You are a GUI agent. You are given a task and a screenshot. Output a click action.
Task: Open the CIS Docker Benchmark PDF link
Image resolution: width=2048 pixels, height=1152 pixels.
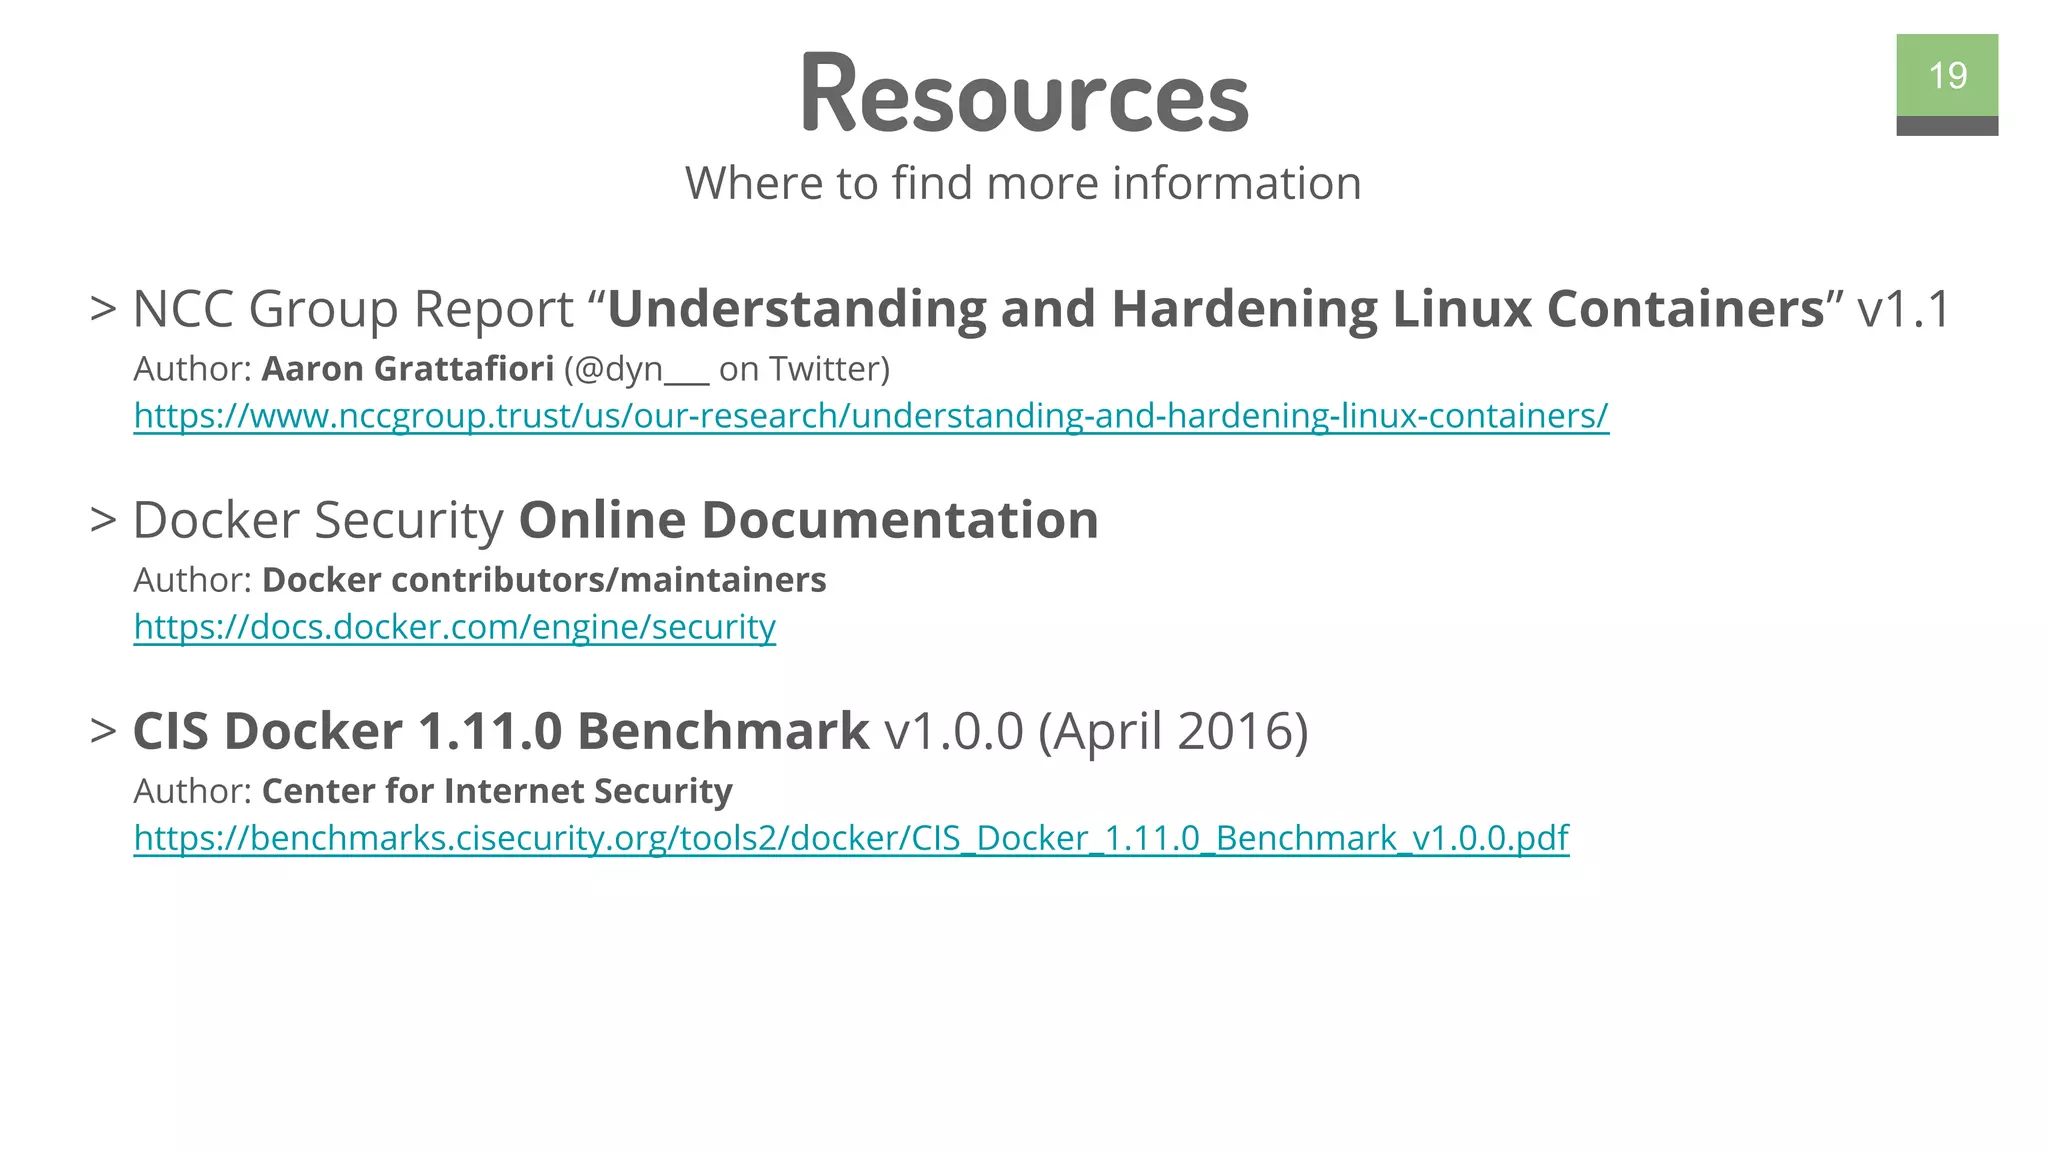coord(851,837)
